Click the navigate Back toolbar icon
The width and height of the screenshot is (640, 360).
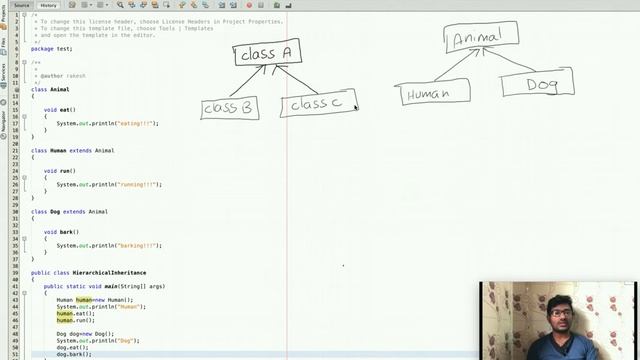point(84,5)
